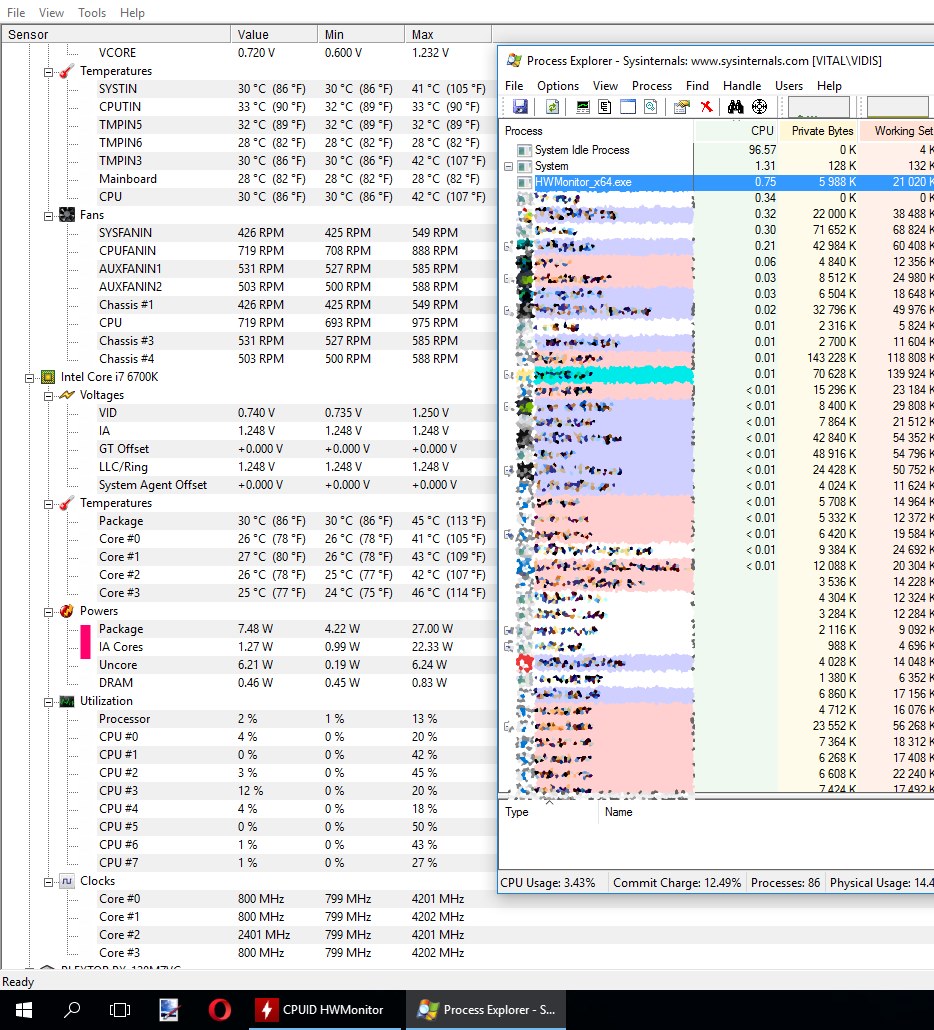Viewport: 934px width, 1030px height.
Task: Open HWMonitor File menu
Action: coord(16,12)
